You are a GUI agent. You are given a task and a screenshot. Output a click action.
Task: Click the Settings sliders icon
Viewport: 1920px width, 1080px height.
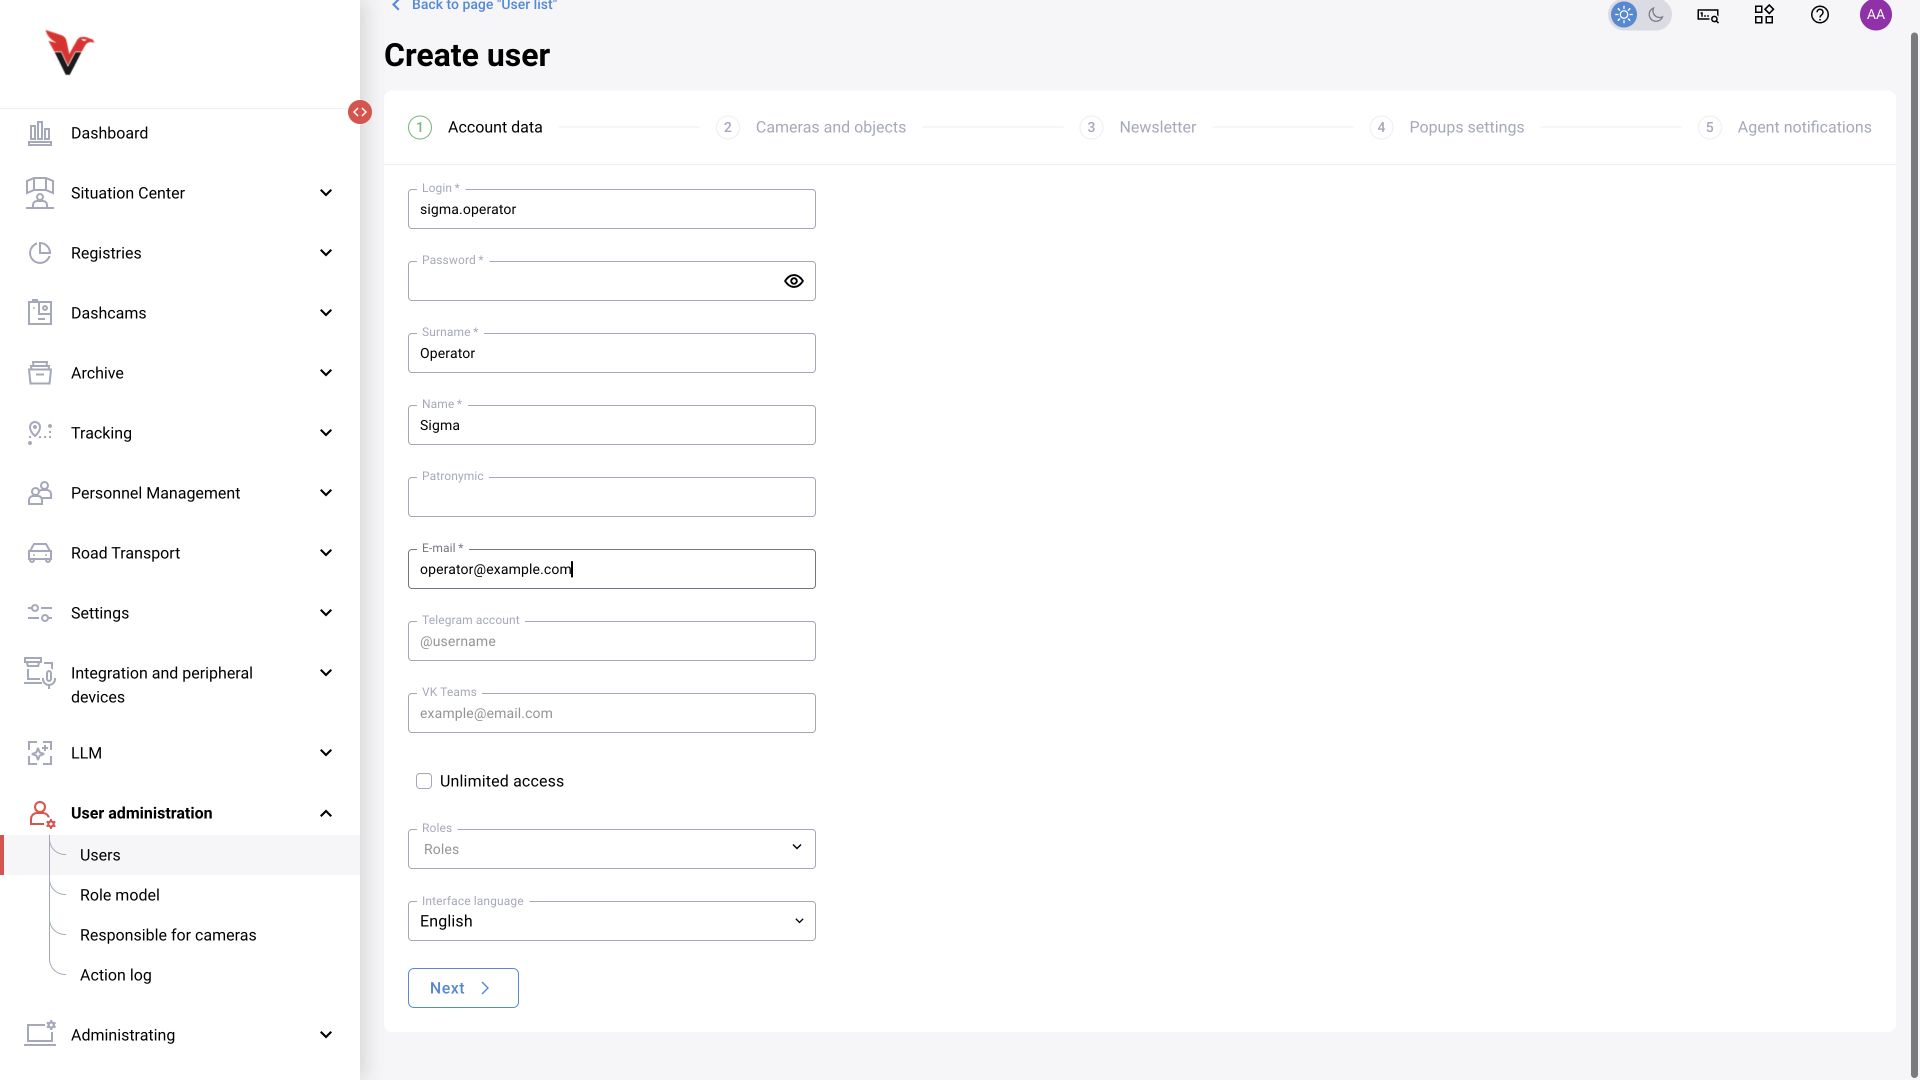(x=40, y=613)
